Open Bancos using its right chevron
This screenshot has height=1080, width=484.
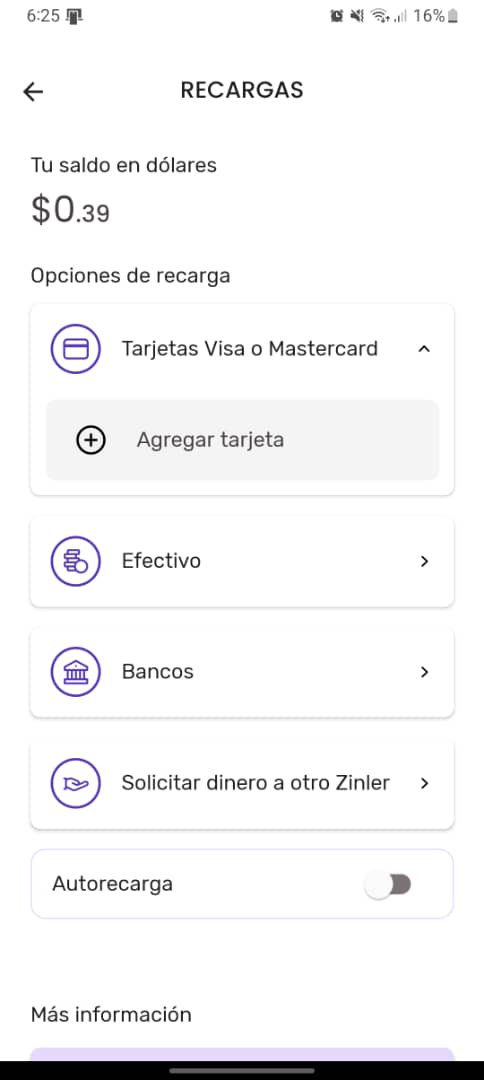coord(425,672)
